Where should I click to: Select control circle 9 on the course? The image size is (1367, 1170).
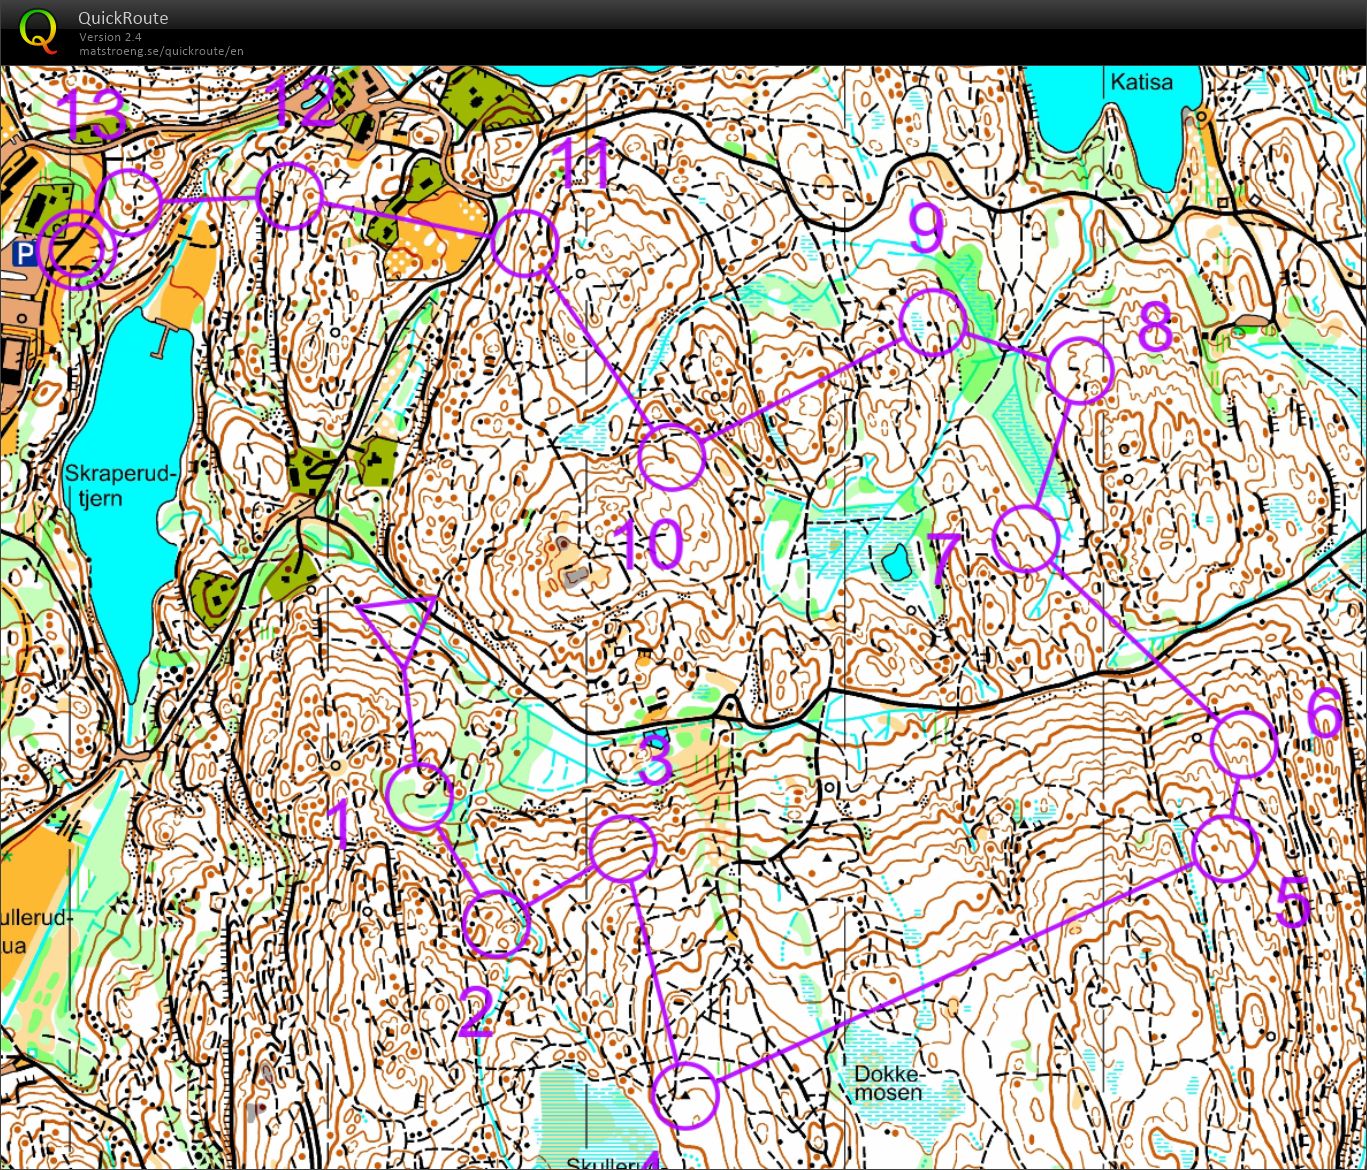[933, 322]
